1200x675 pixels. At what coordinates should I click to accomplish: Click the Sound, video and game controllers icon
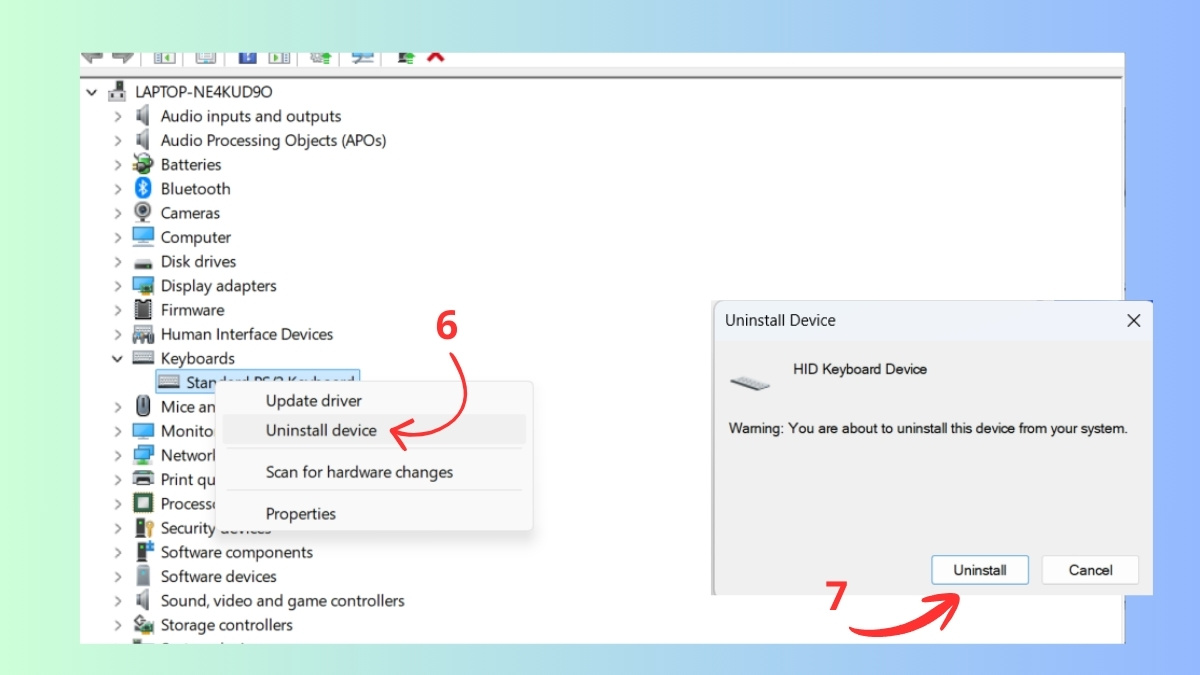(143, 601)
